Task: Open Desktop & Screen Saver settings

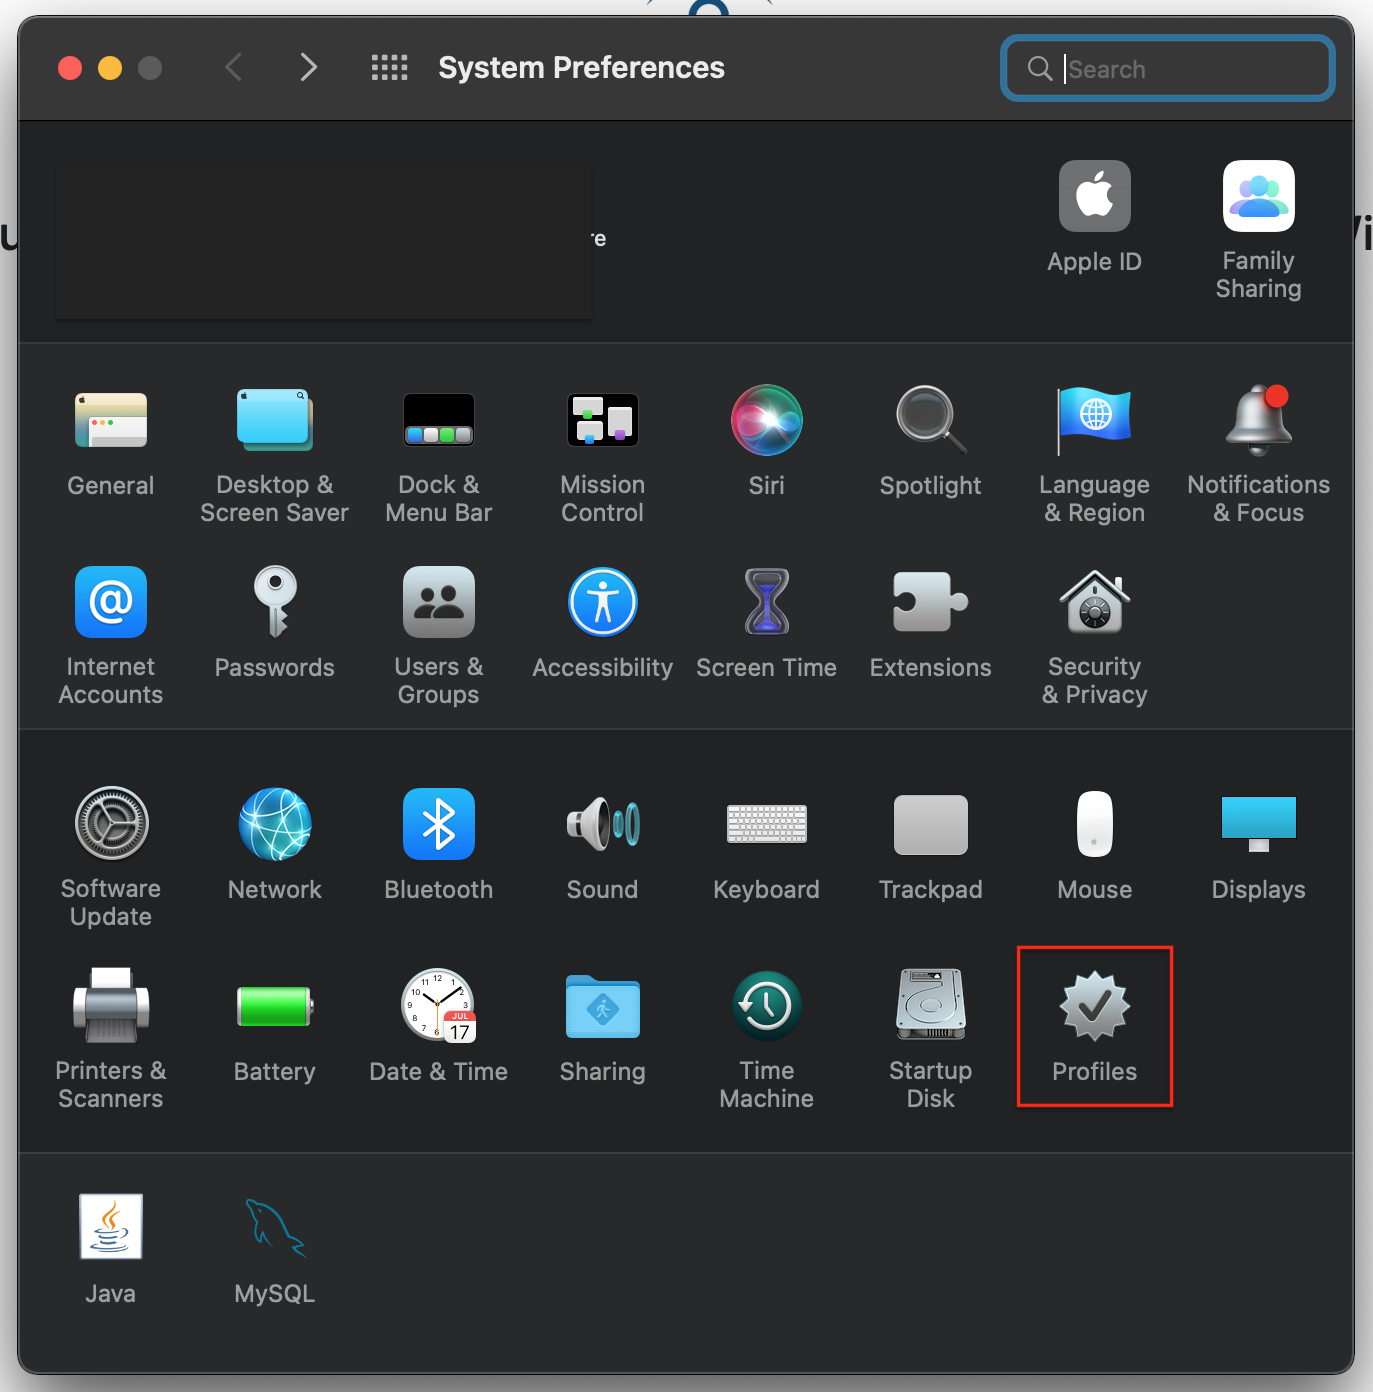Action: (x=274, y=420)
